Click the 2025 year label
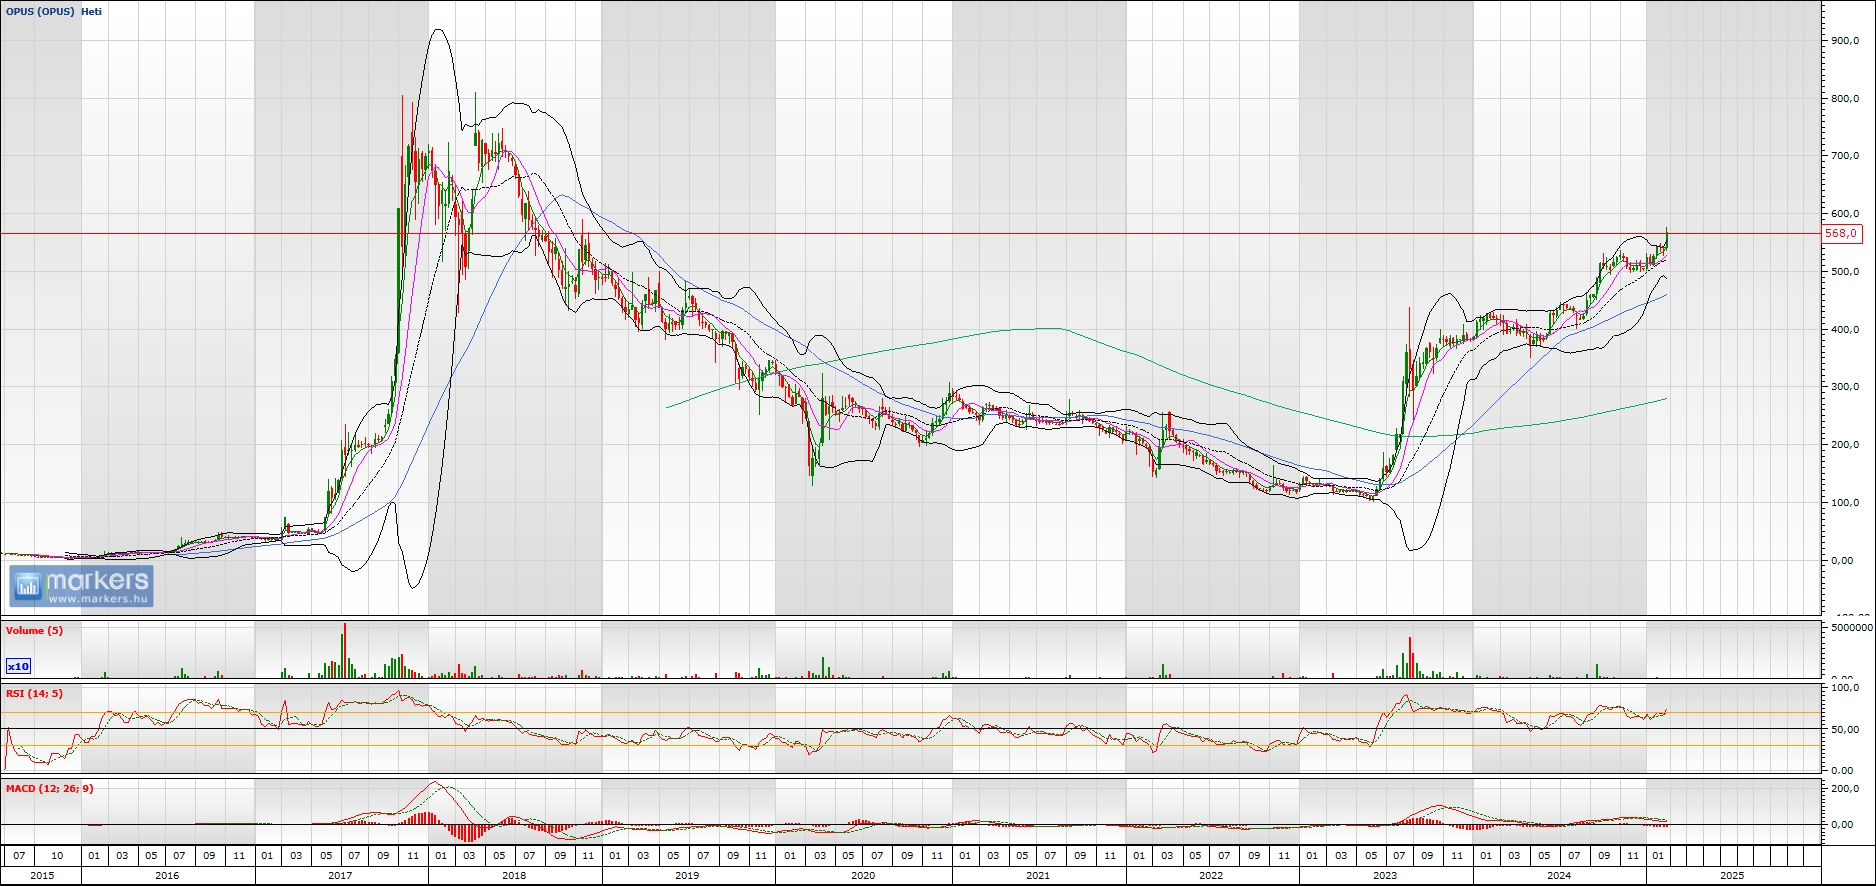Image resolution: width=1876 pixels, height=886 pixels. pos(1732,876)
